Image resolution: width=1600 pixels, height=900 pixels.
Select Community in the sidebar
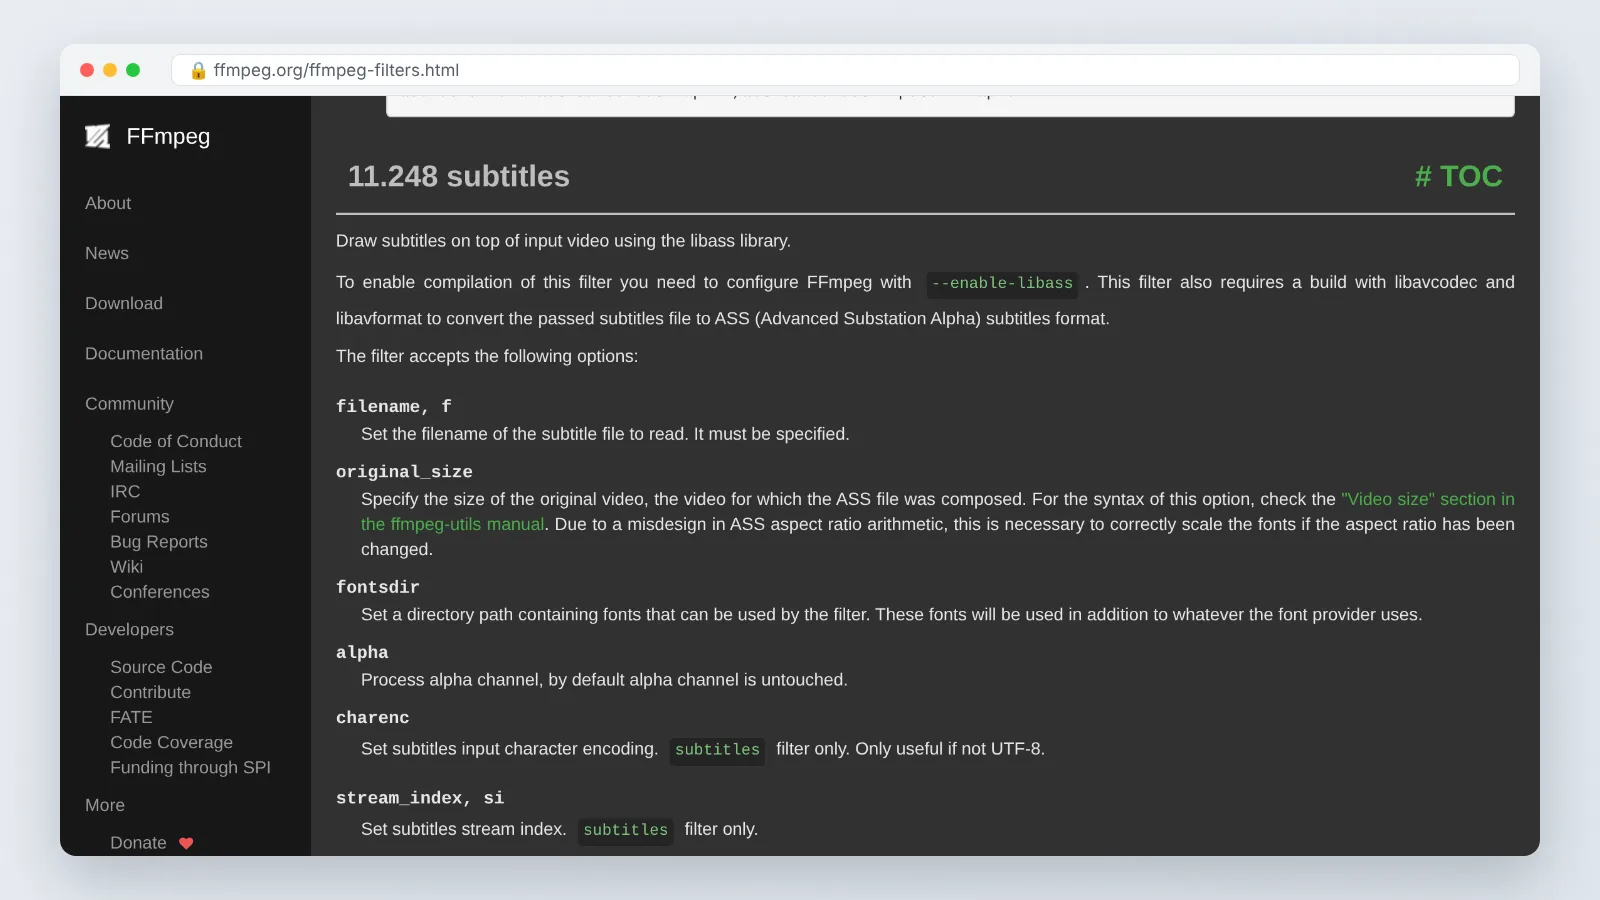click(129, 404)
